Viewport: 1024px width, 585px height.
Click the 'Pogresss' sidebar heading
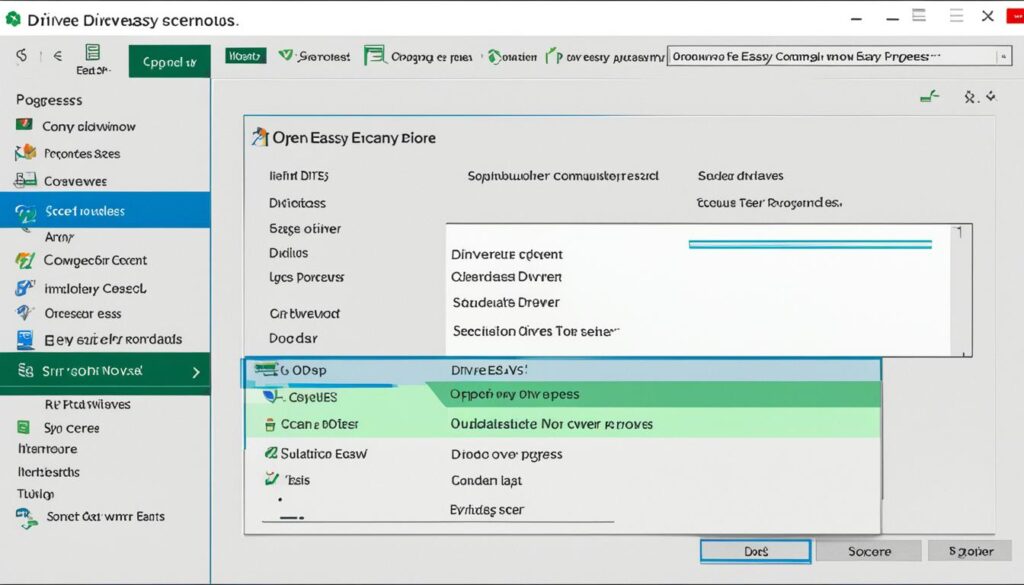[49, 100]
